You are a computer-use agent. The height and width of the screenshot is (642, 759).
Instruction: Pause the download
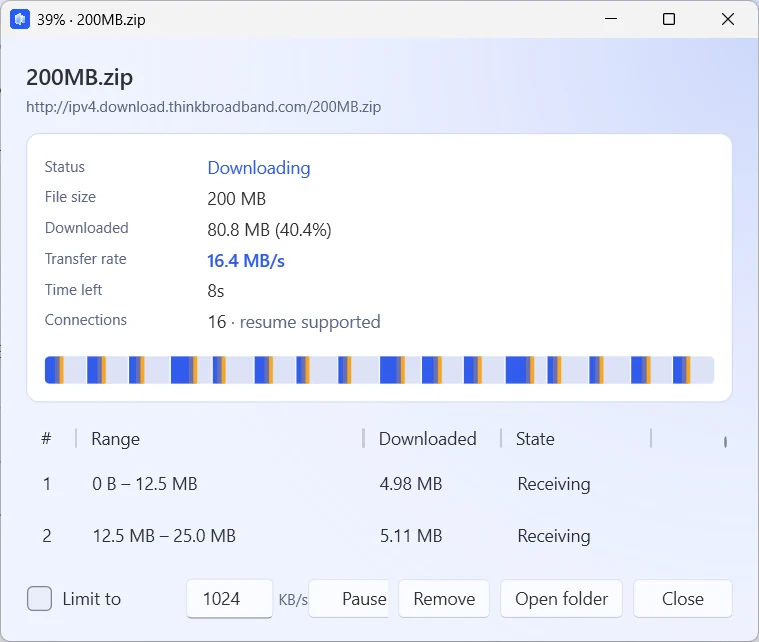[349, 599]
